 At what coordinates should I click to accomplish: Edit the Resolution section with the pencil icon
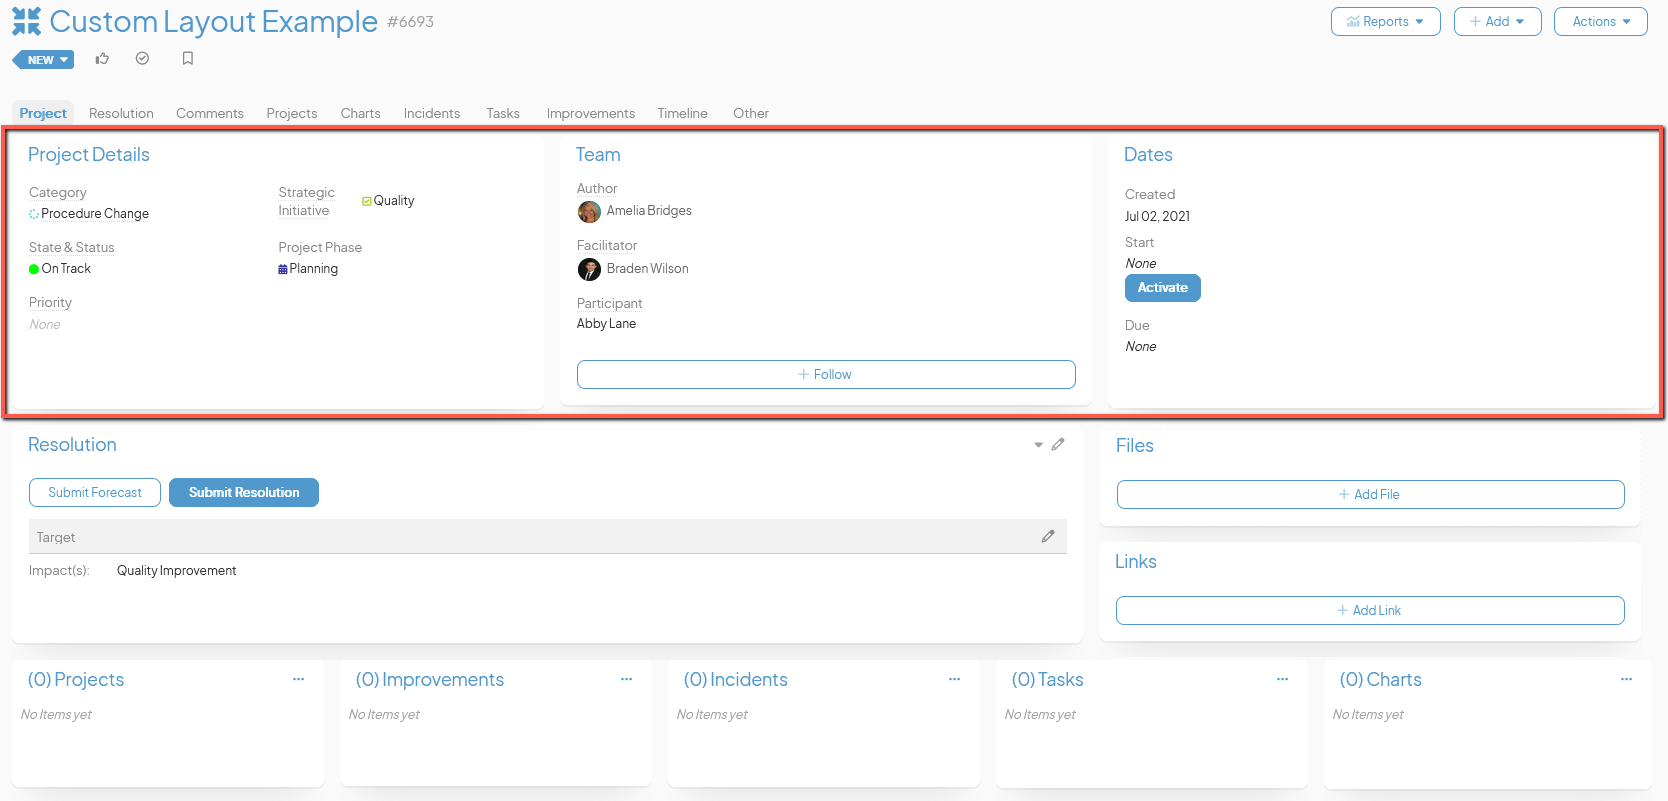(1058, 444)
